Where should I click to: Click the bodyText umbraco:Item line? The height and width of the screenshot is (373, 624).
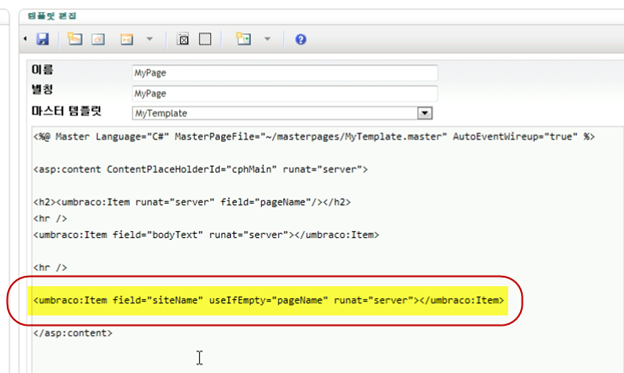tap(206, 234)
